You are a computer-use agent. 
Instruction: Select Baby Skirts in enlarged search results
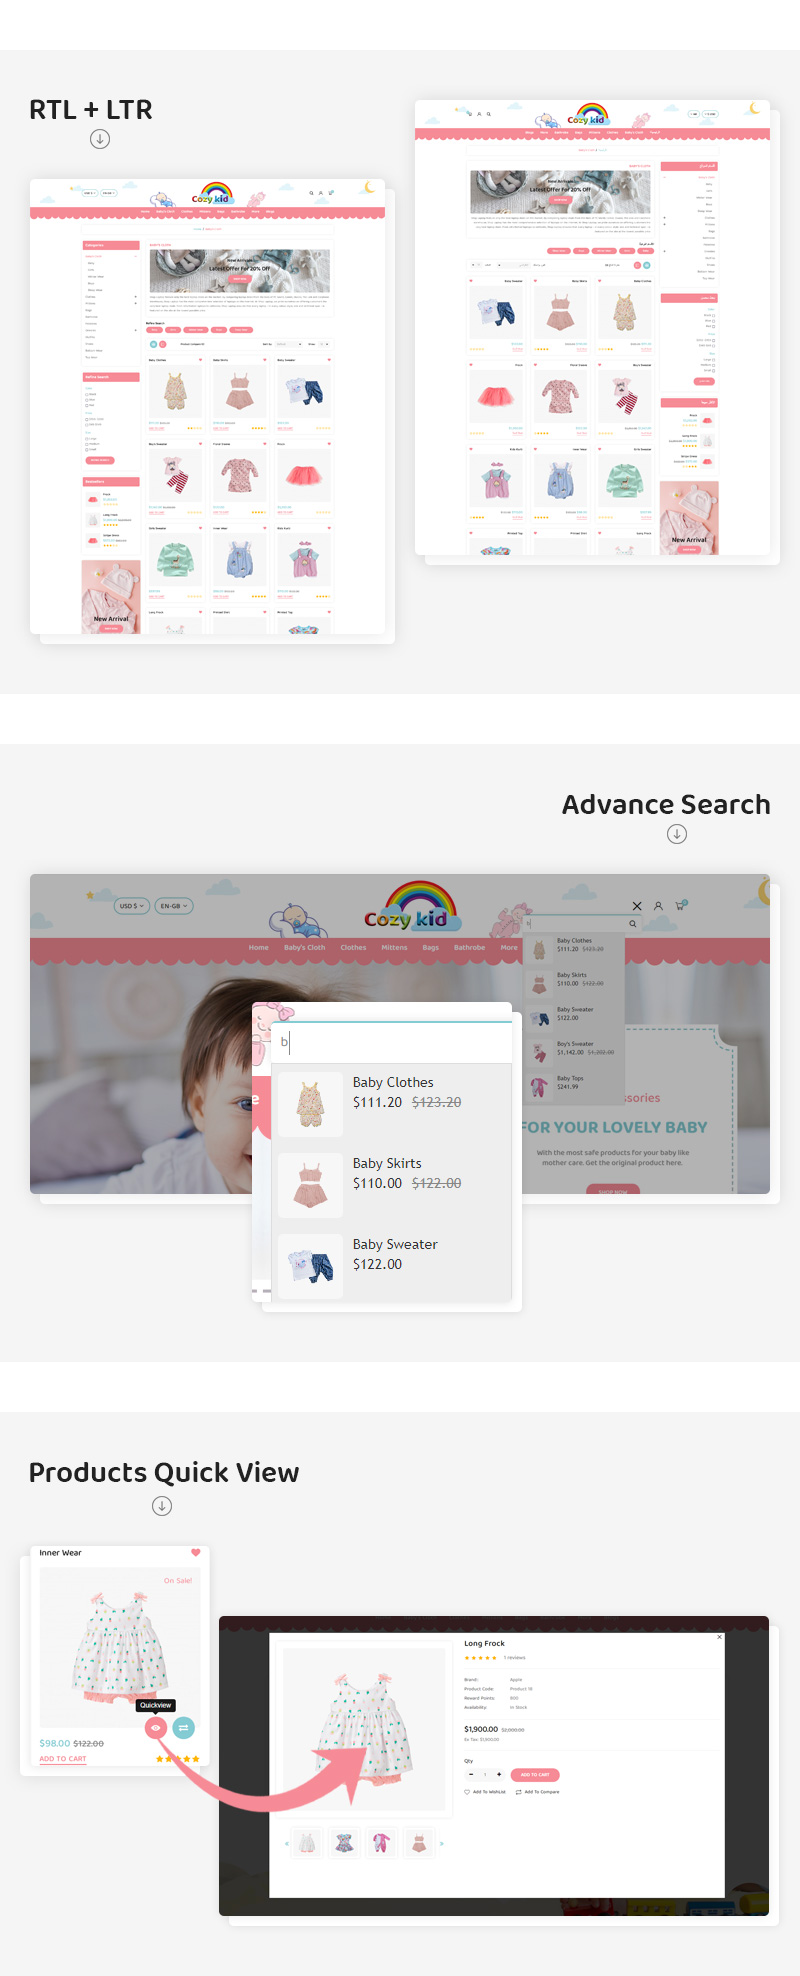pyautogui.click(x=387, y=1164)
